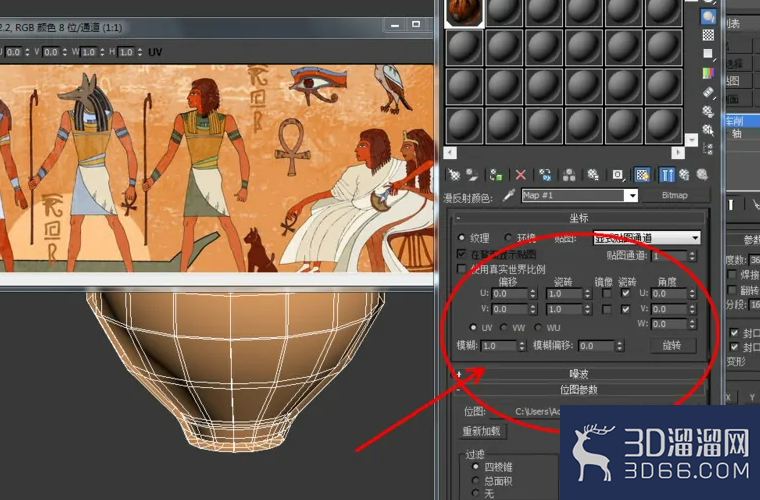
Task: Toggle the checkered Background icon
Action: point(708,35)
